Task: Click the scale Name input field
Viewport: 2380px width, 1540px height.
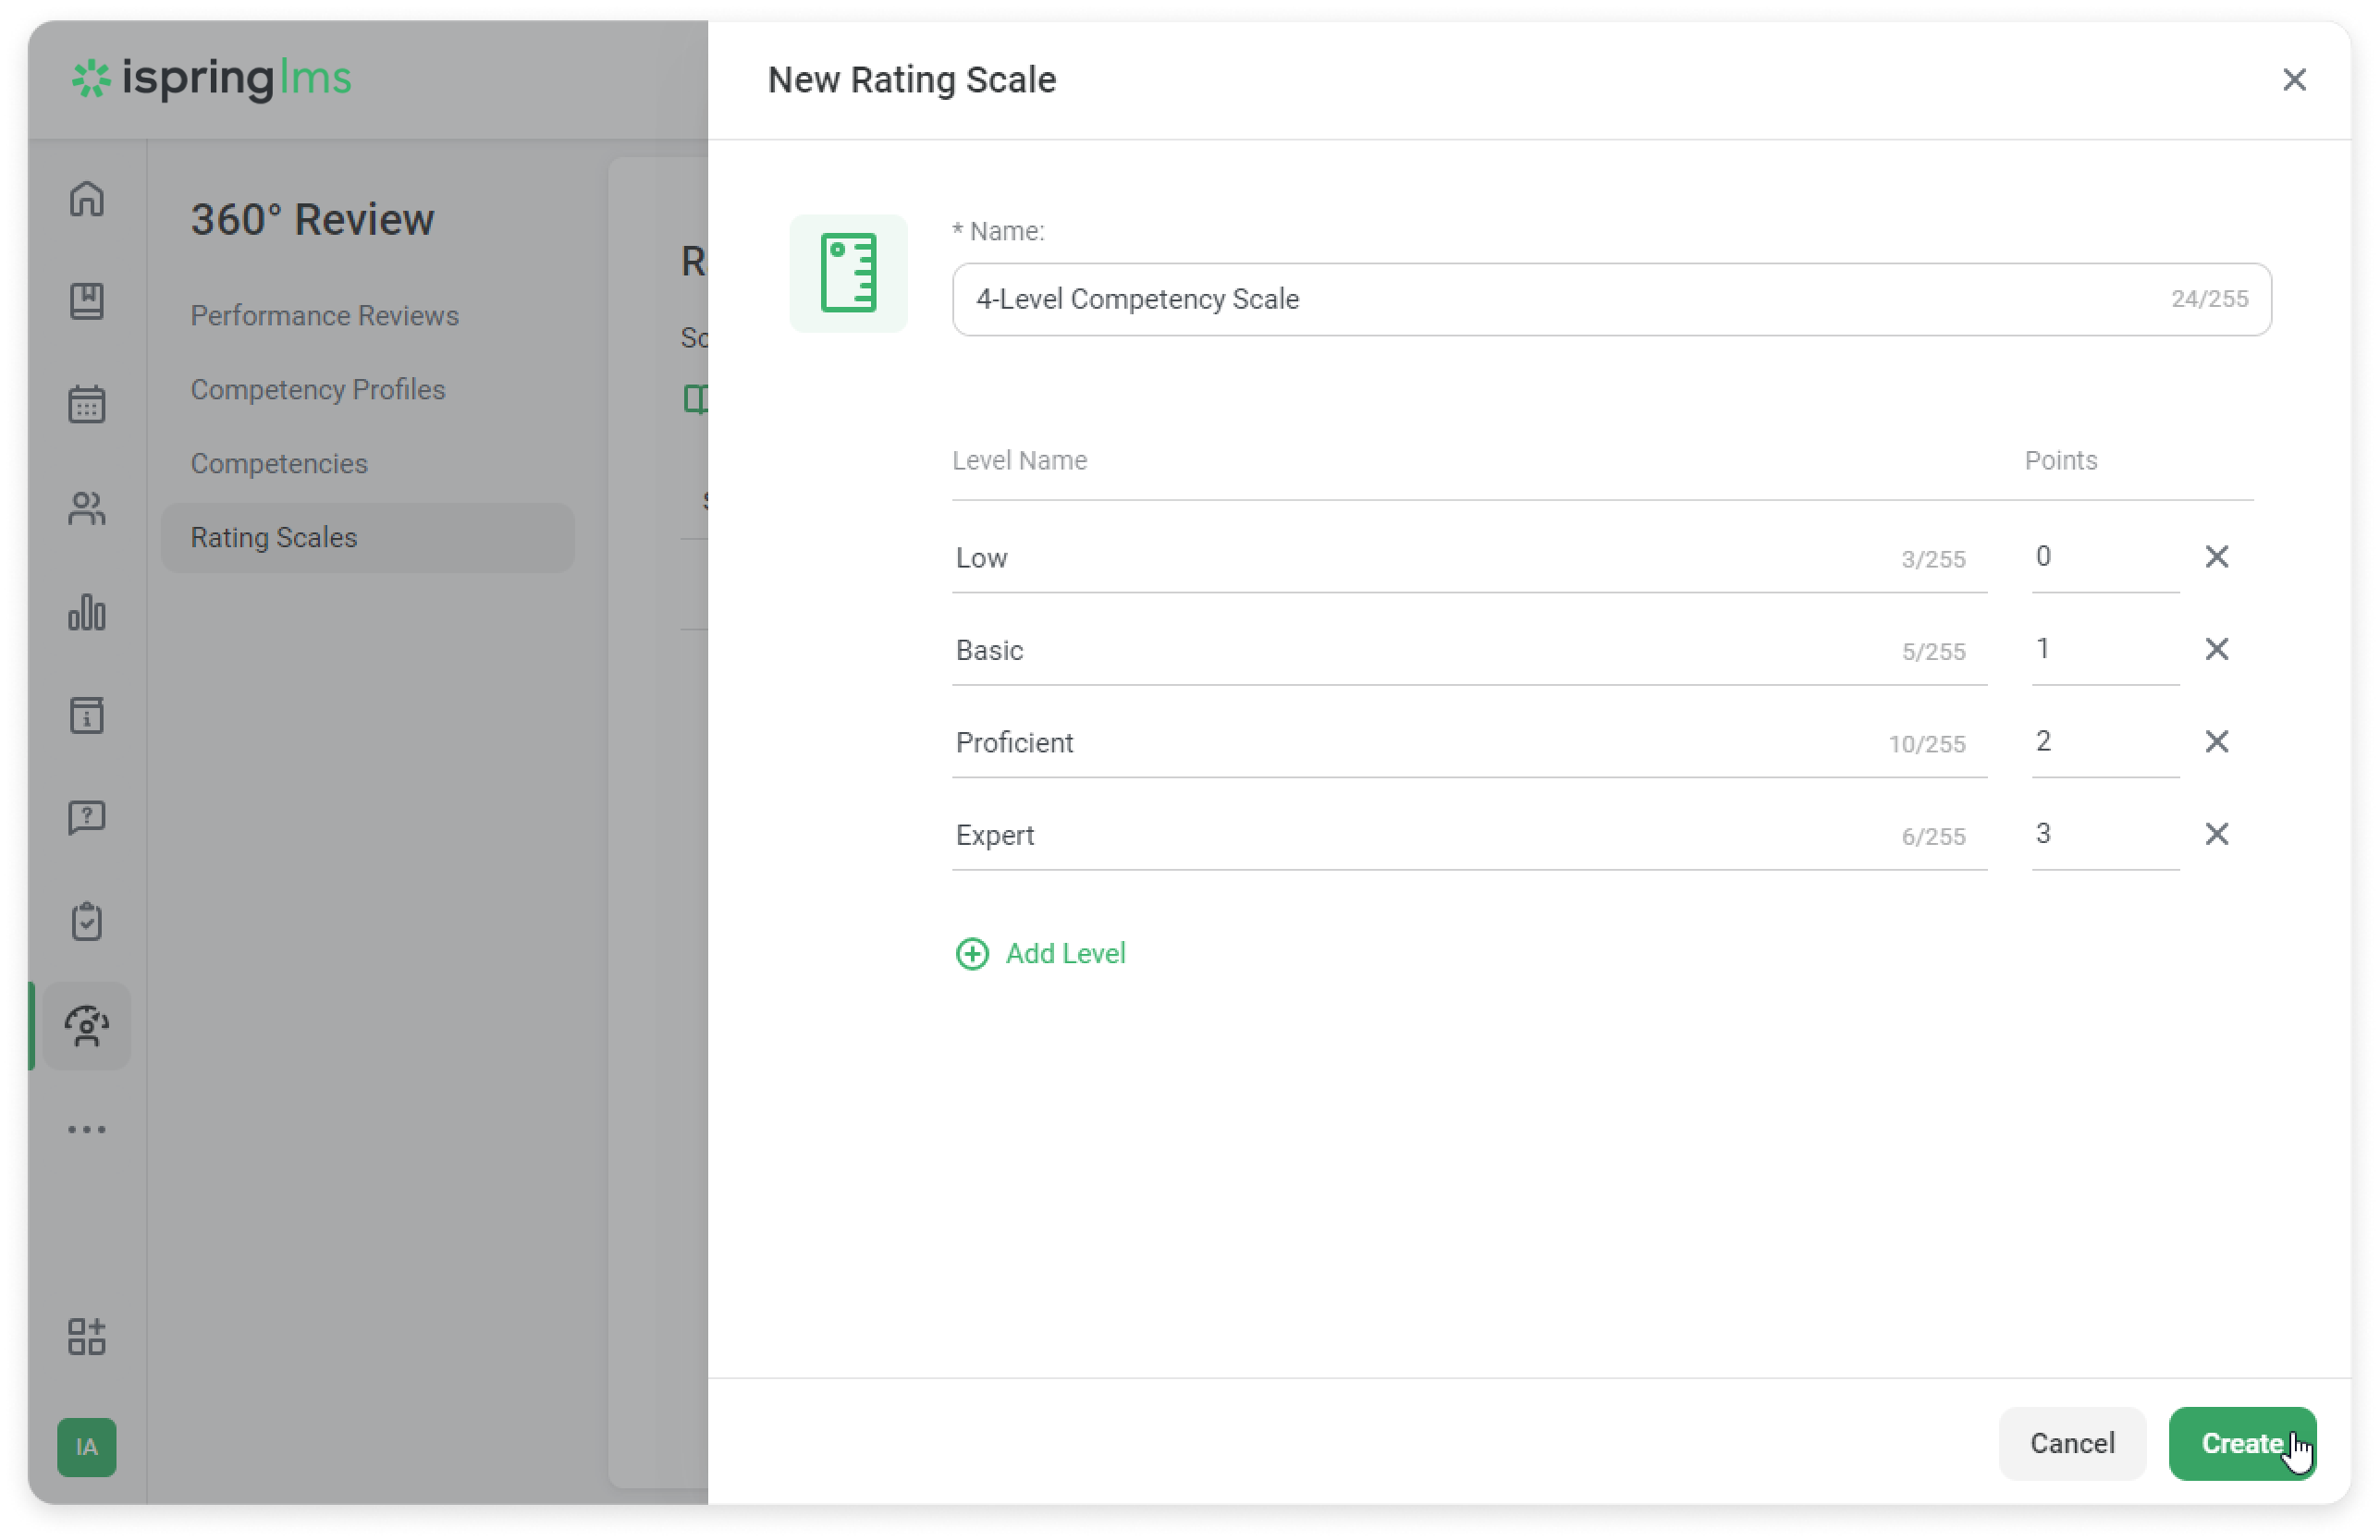Action: [1560, 299]
